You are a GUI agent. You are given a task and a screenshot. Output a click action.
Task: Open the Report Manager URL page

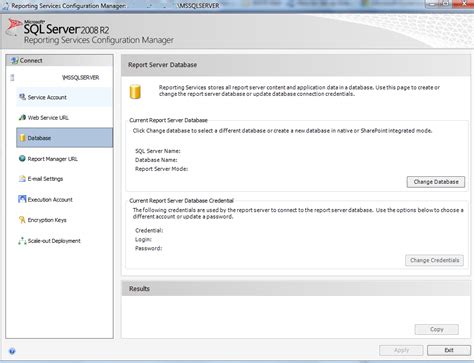pos(64,159)
